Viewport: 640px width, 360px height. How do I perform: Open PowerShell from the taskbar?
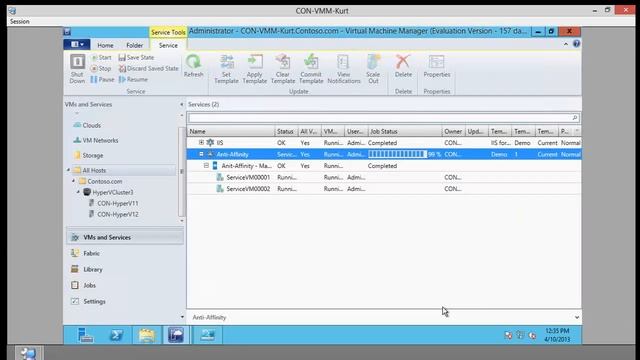pyautogui.click(x=116, y=335)
